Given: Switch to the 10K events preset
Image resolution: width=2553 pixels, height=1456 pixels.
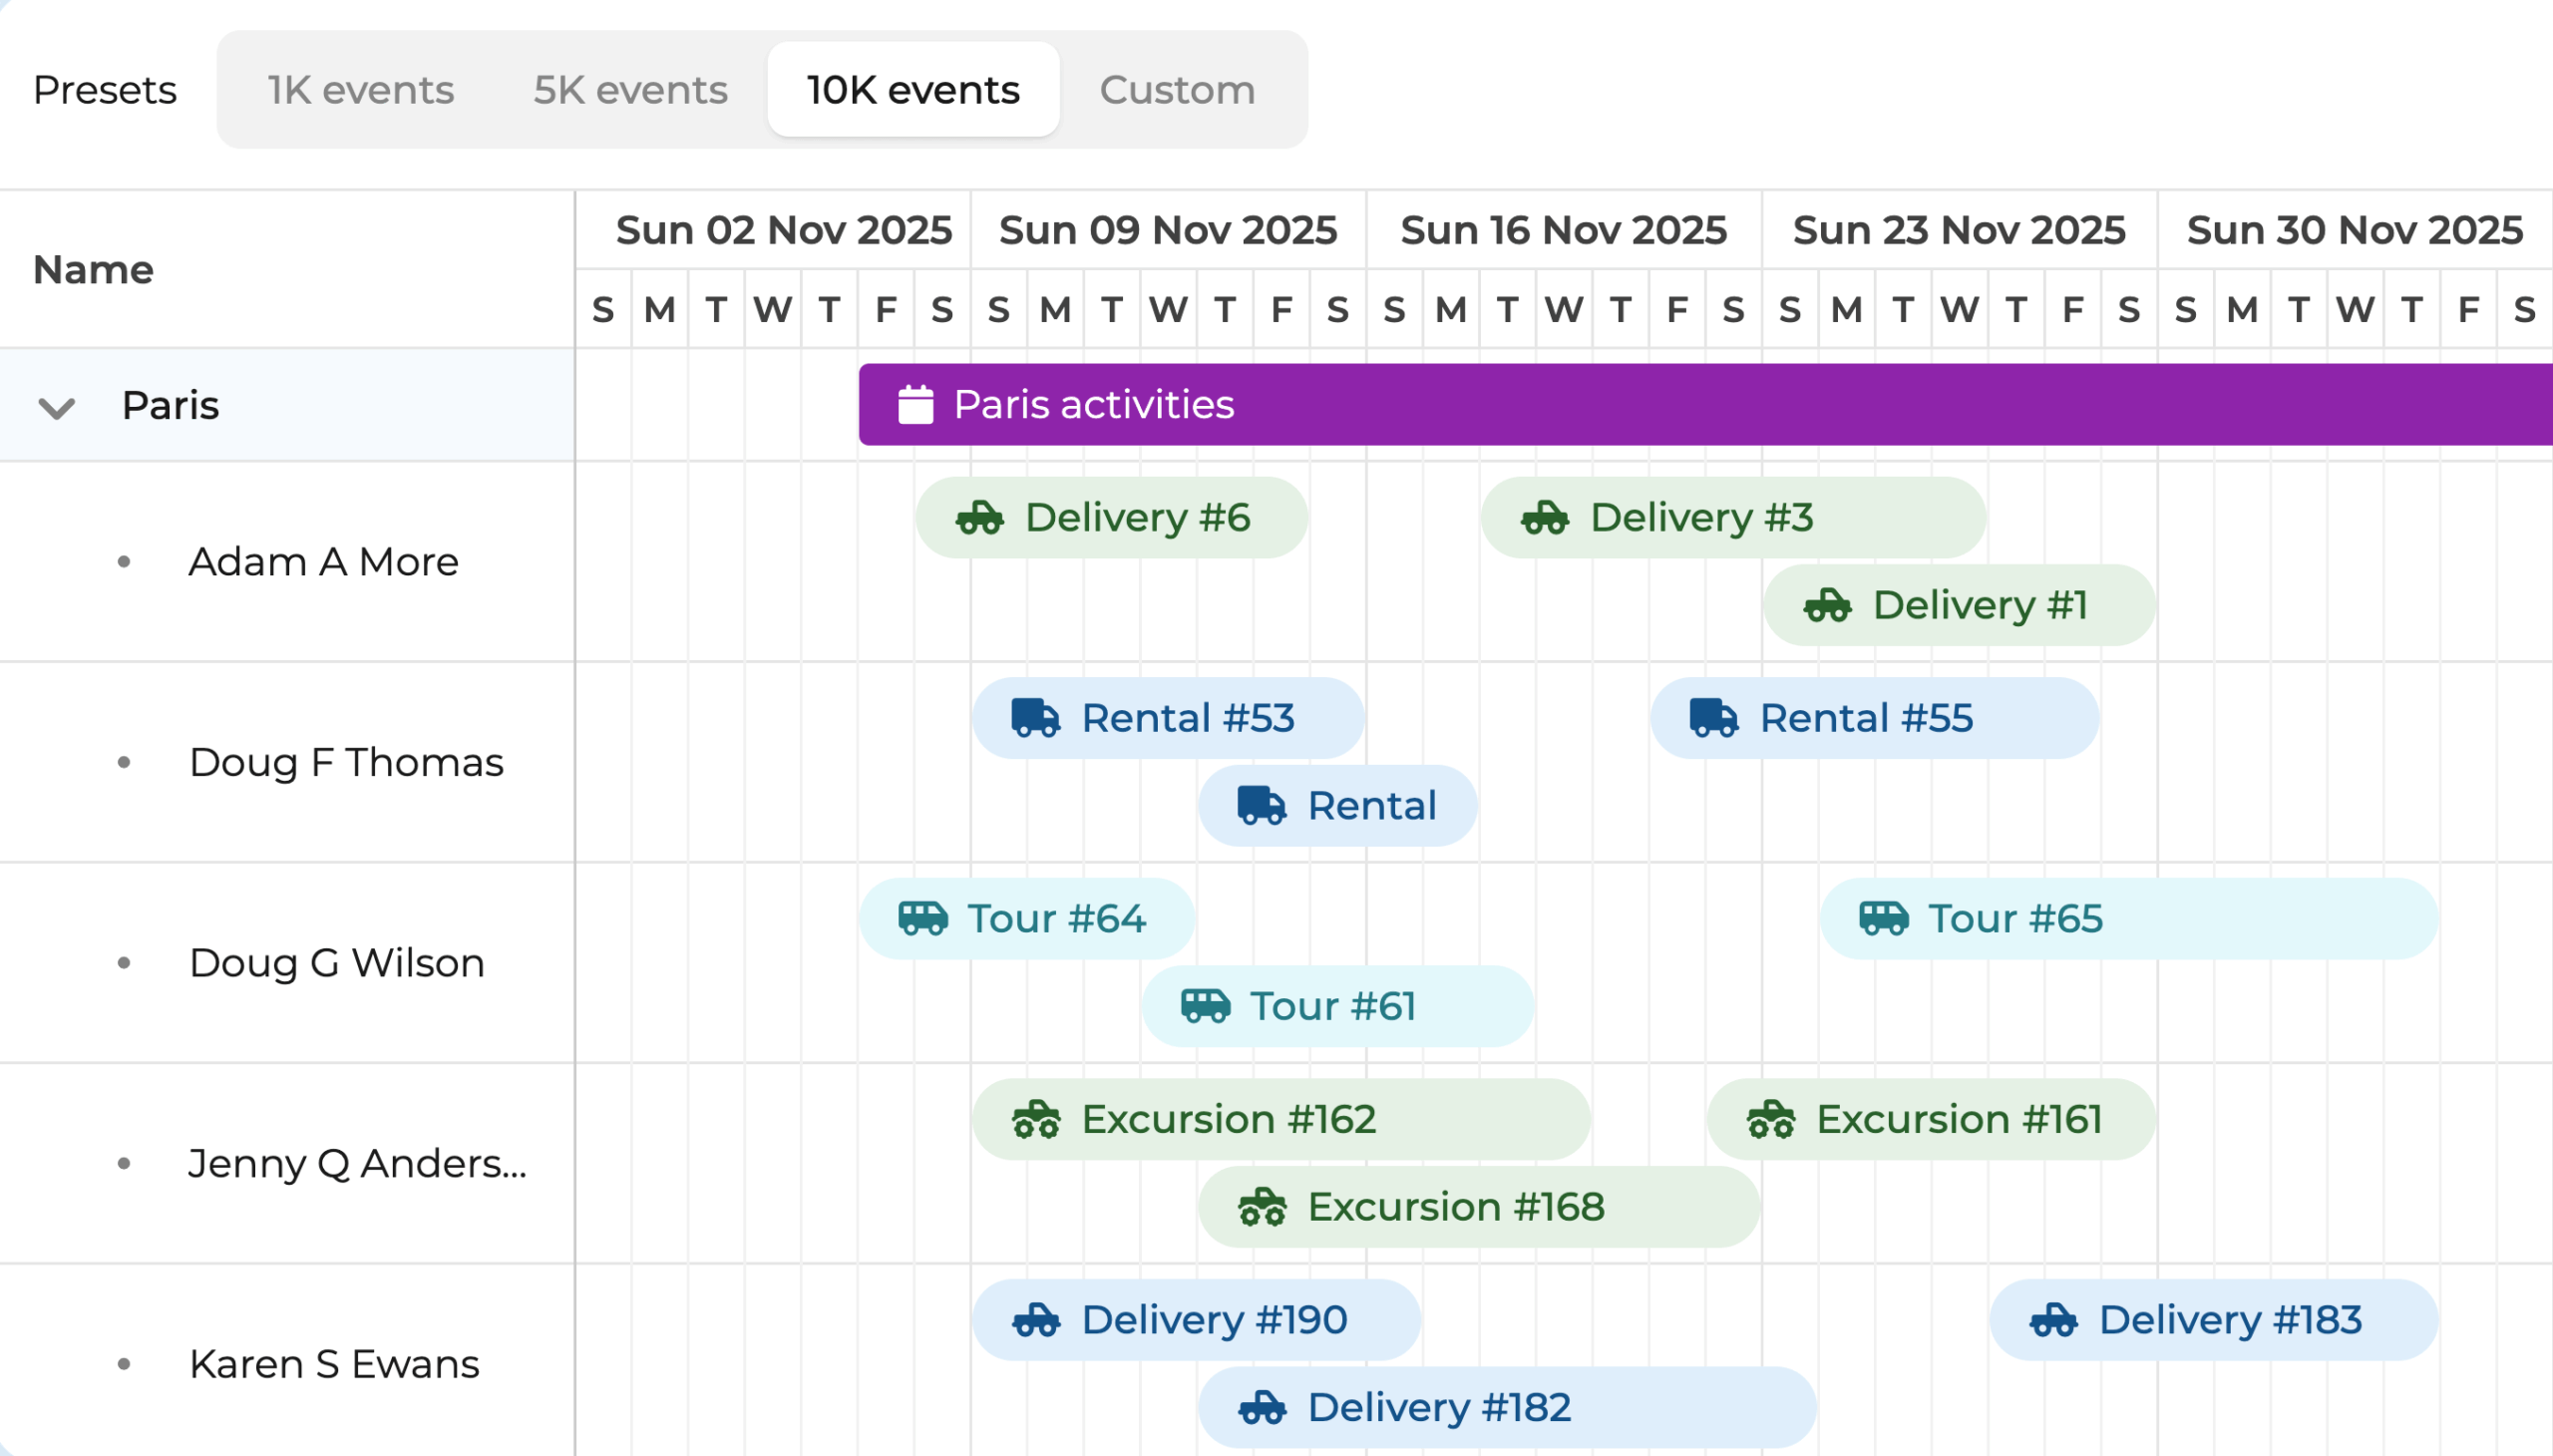Looking at the screenshot, I should point(912,90).
